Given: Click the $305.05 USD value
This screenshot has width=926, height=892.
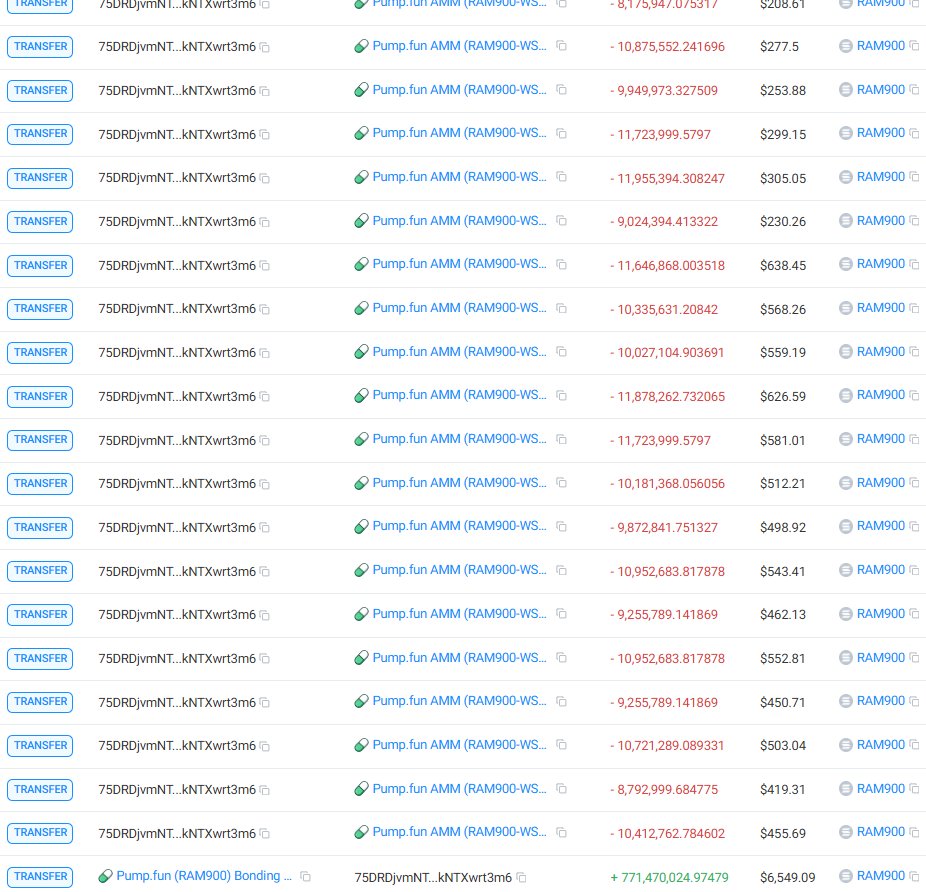Looking at the screenshot, I should click(x=783, y=178).
